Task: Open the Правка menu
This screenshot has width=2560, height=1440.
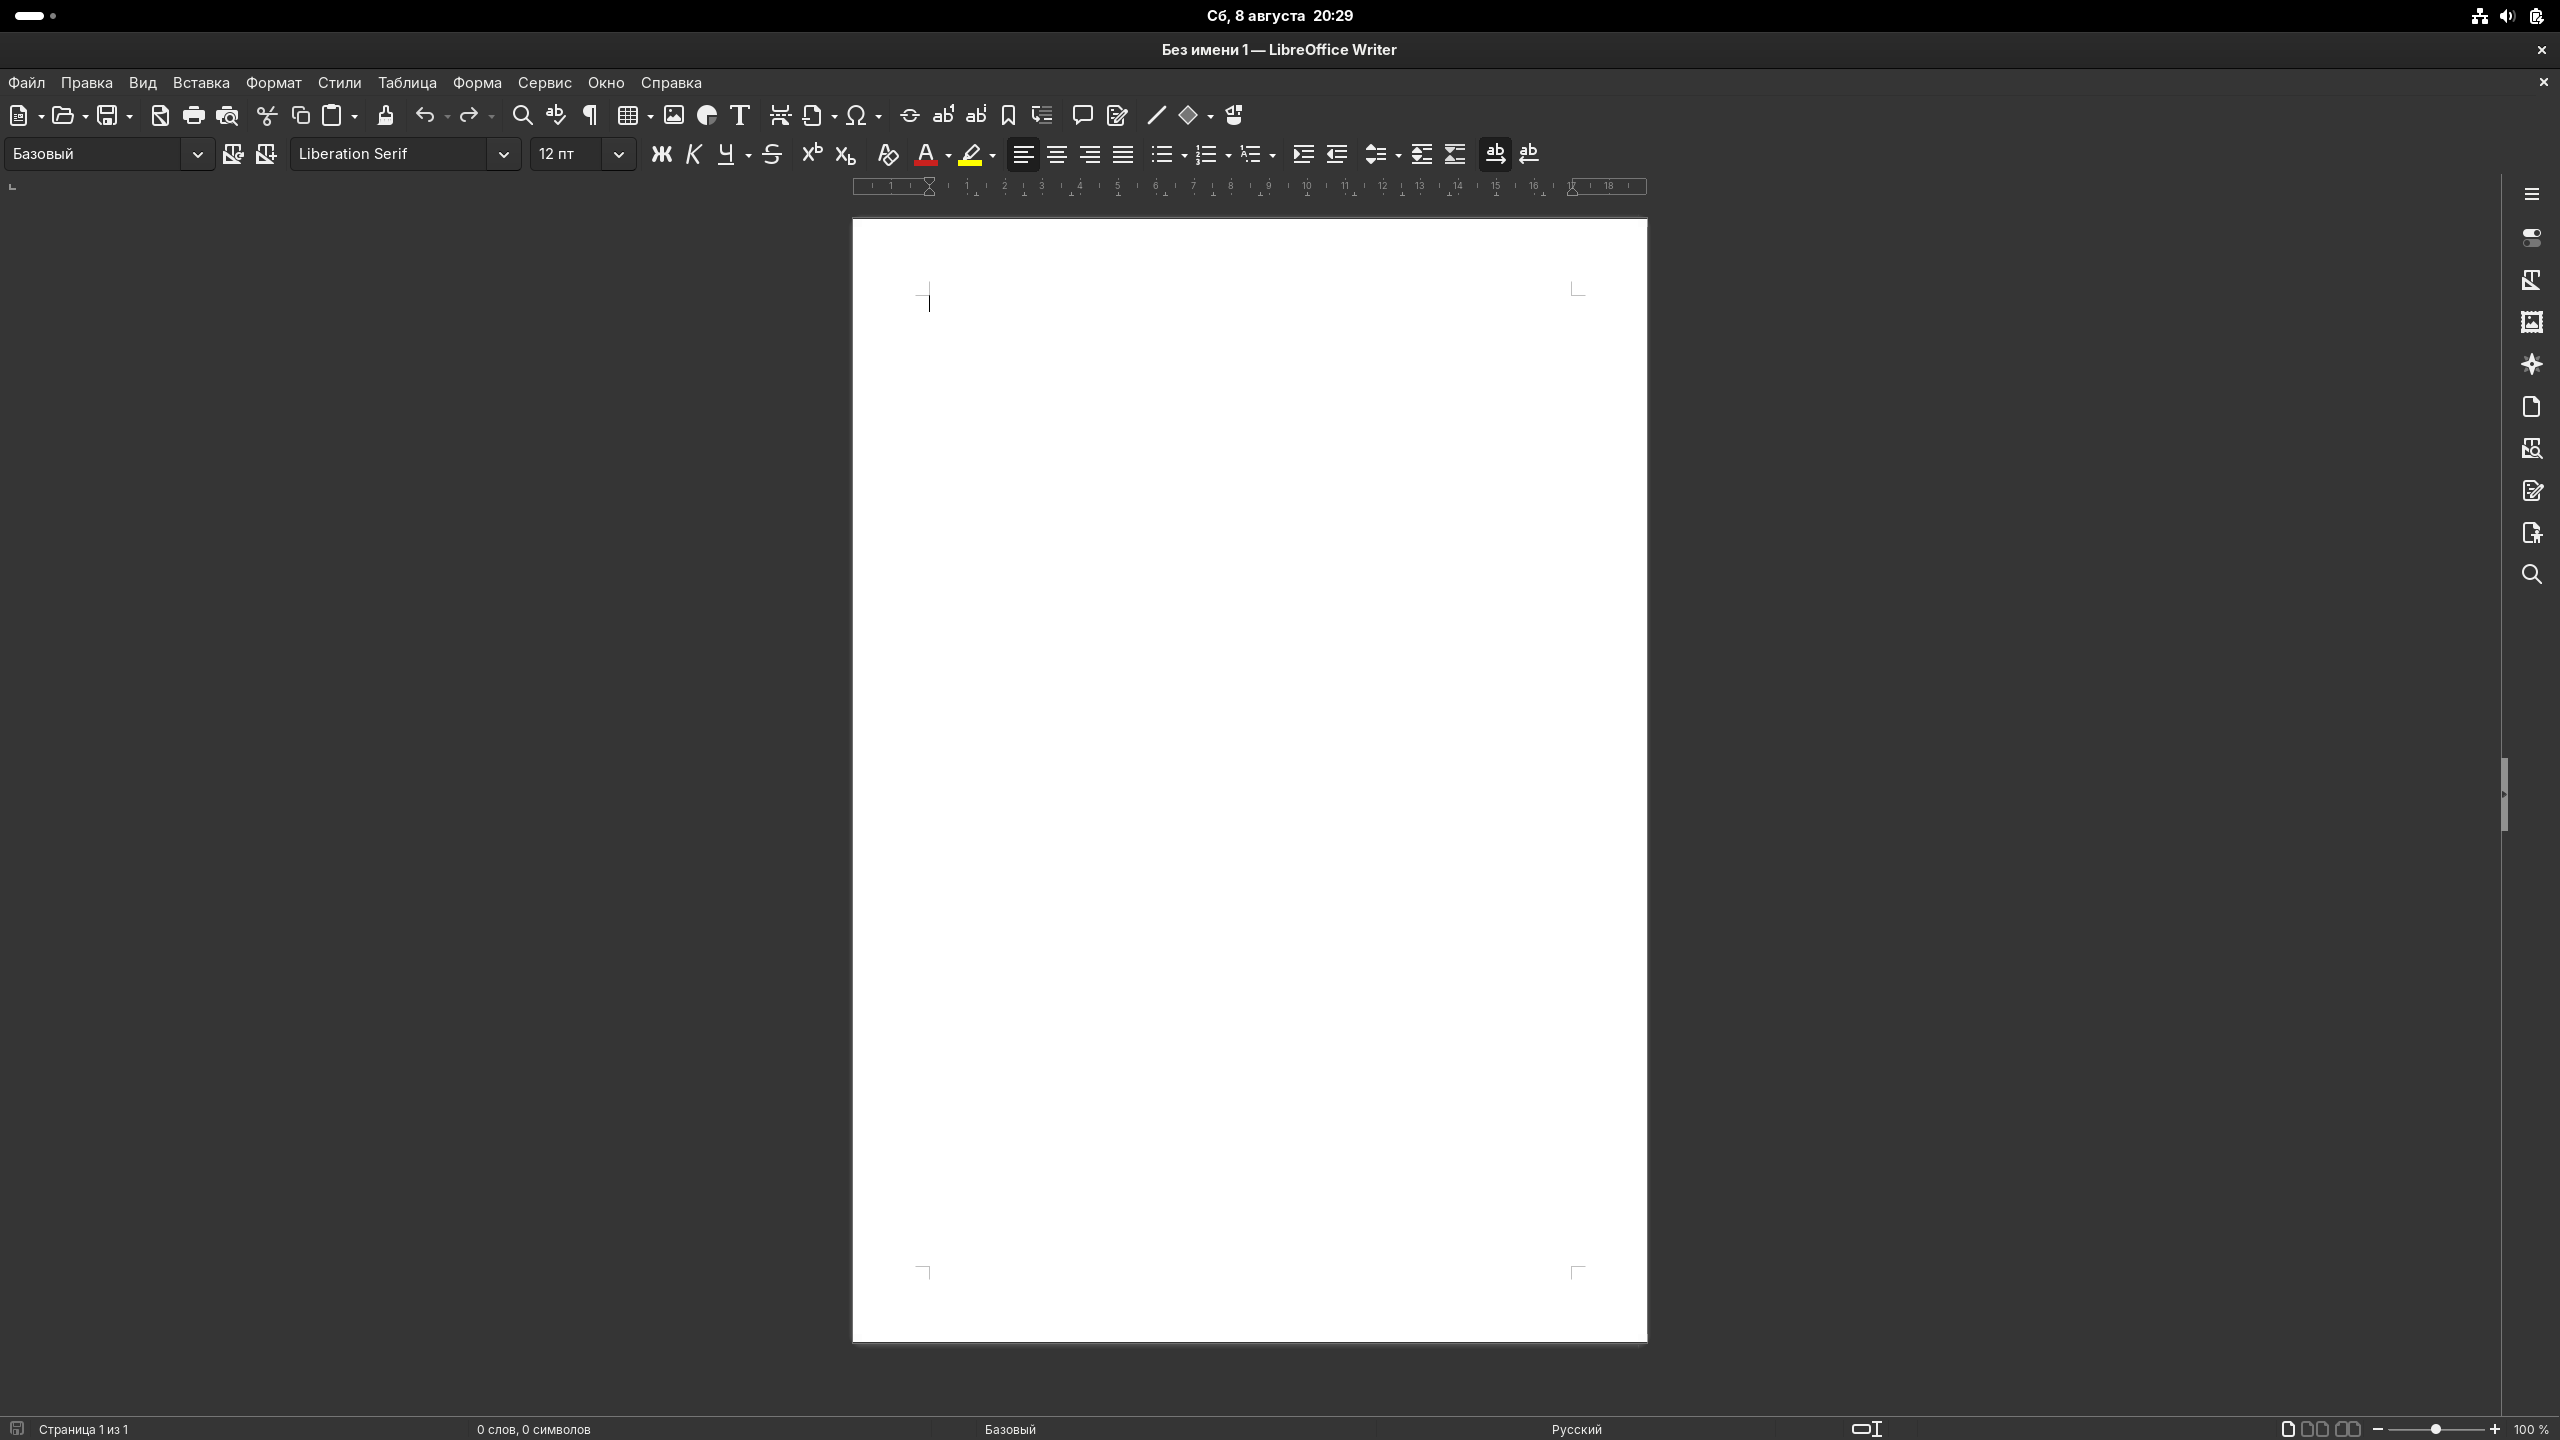Action: pos(86,83)
